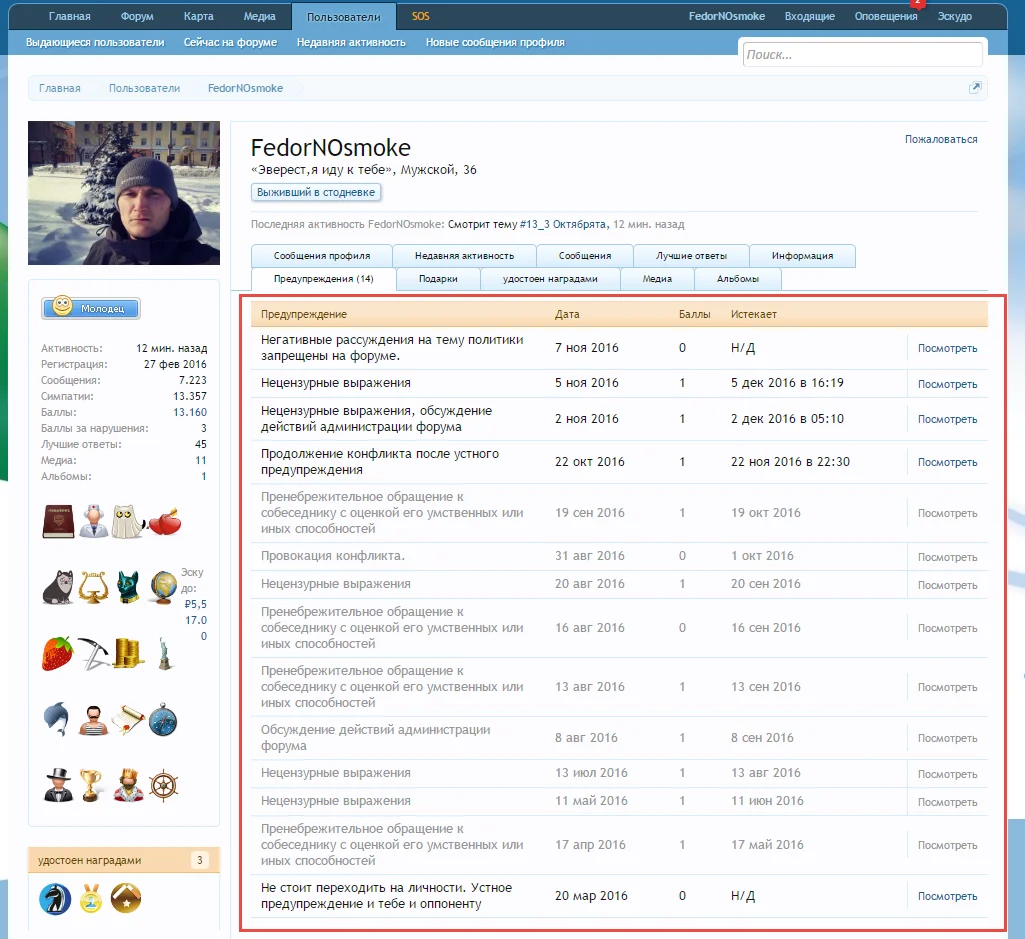Click 'Посмотреть' for the 7 ноя 2016 warning

tap(947, 349)
